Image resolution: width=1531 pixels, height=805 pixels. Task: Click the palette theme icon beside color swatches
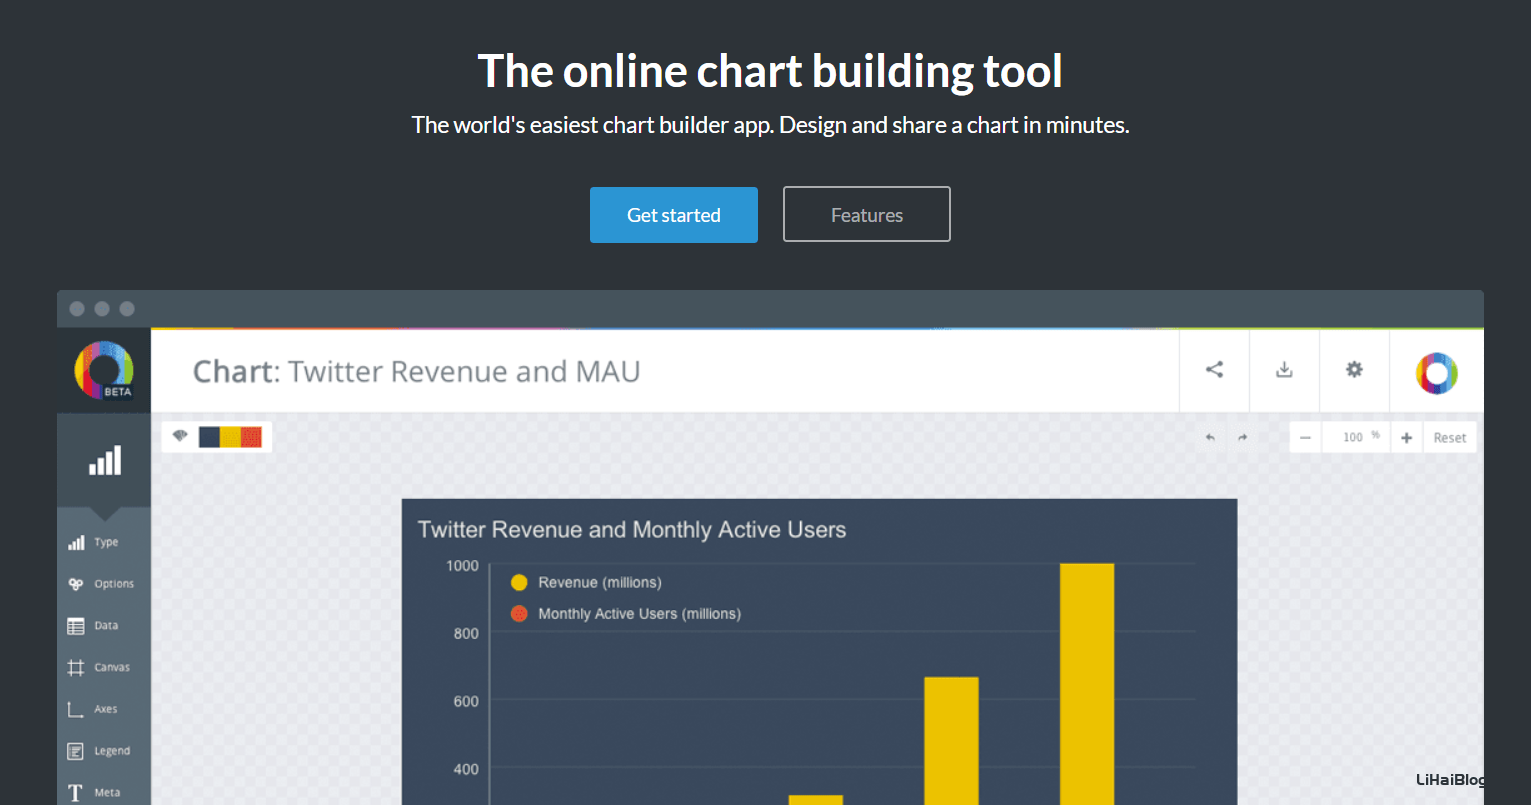pyautogui.click(x=180, y=436)
